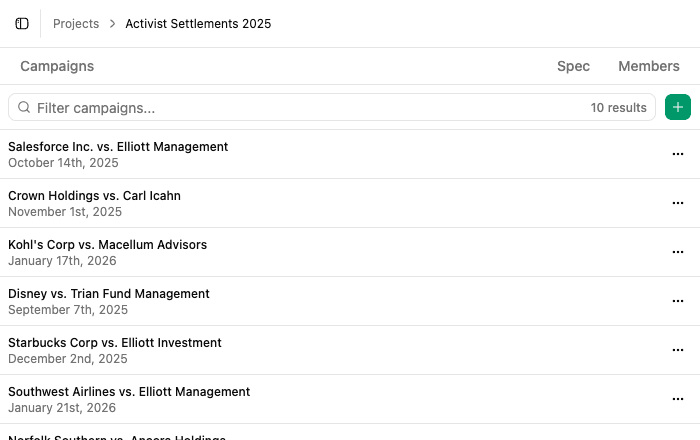The height and width of the screenshot is (440, 700).
Task: Go to the Members tab
Action: coord(648,66)
